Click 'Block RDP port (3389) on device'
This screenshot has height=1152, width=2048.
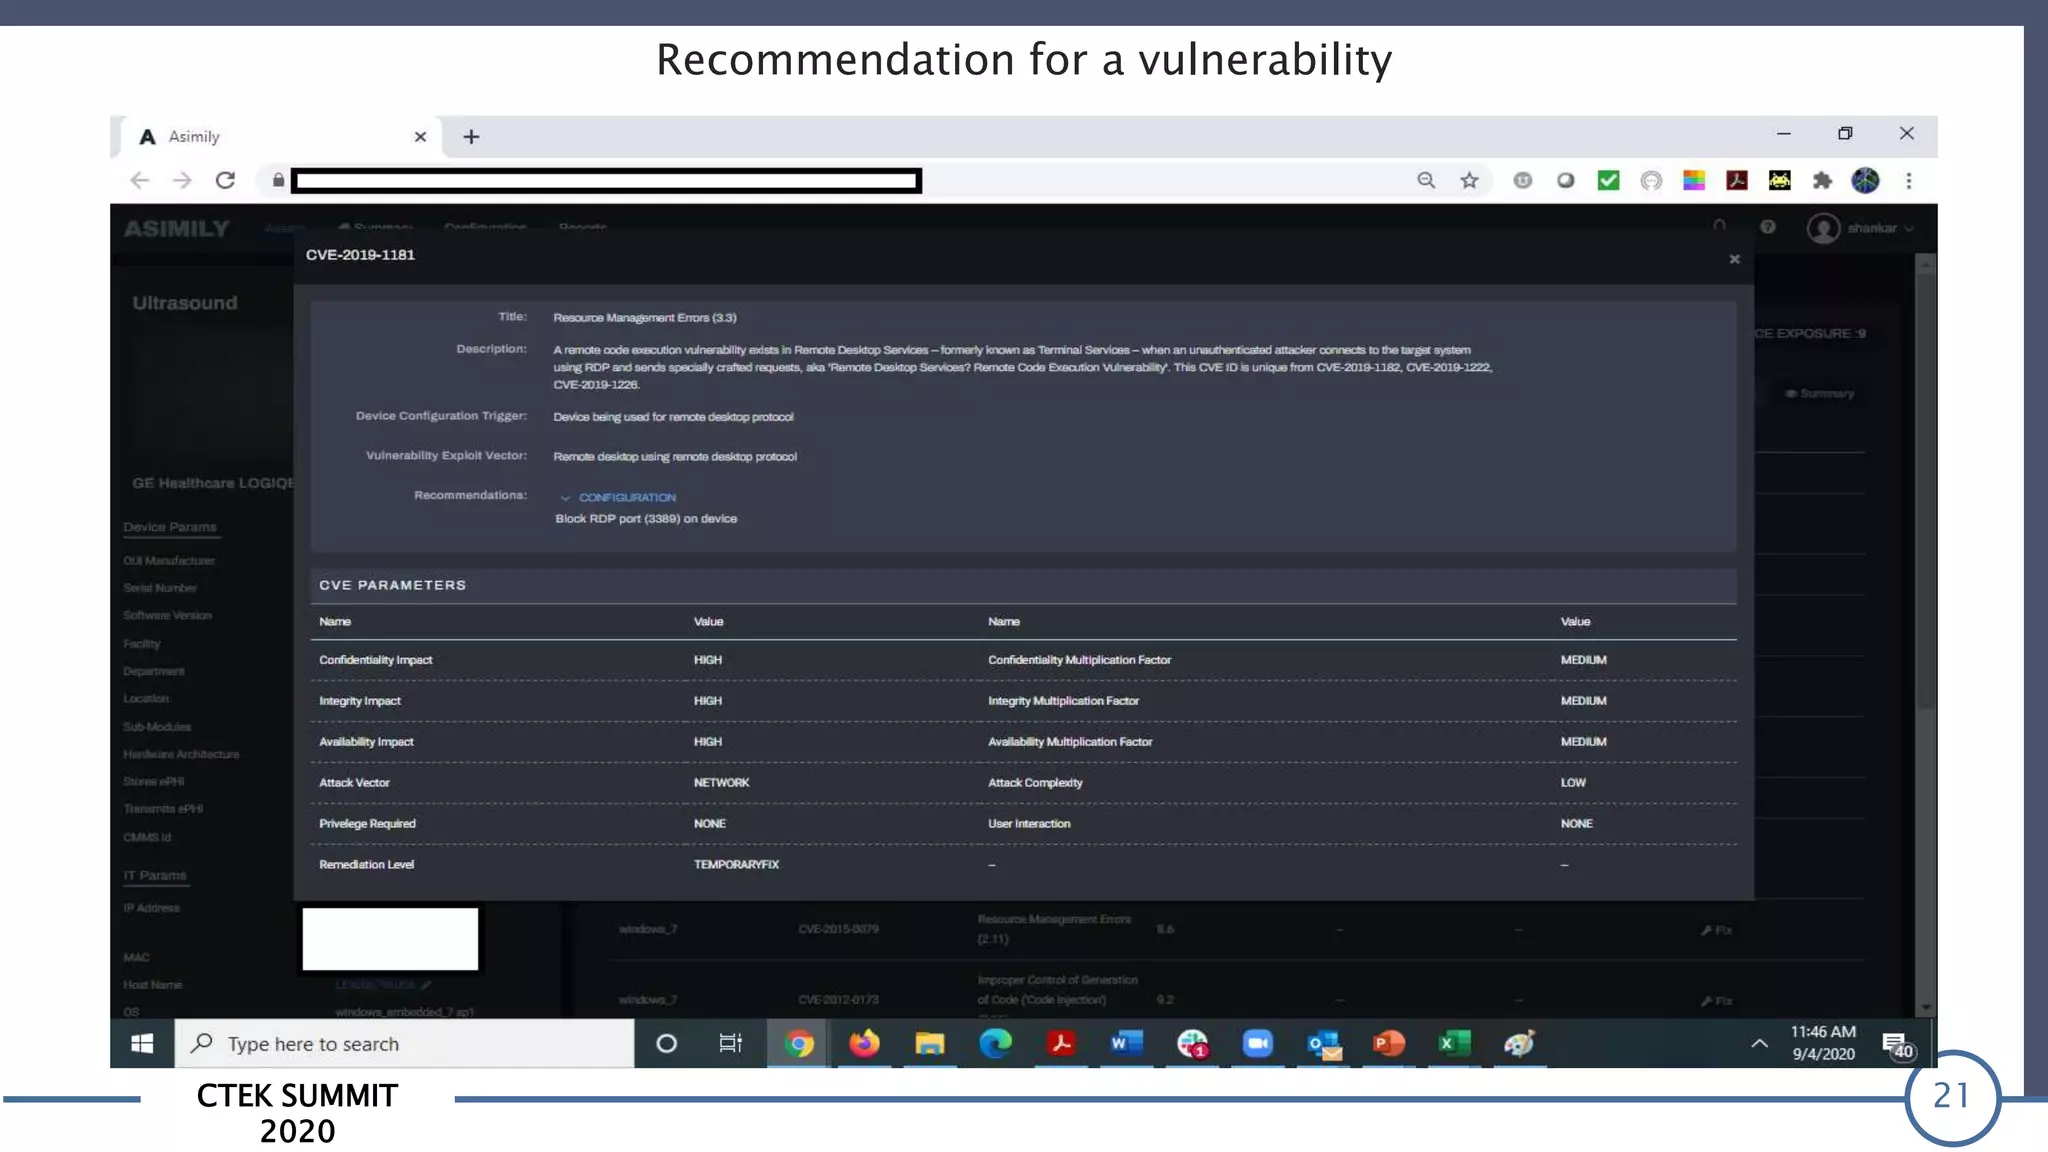[646, 519]
